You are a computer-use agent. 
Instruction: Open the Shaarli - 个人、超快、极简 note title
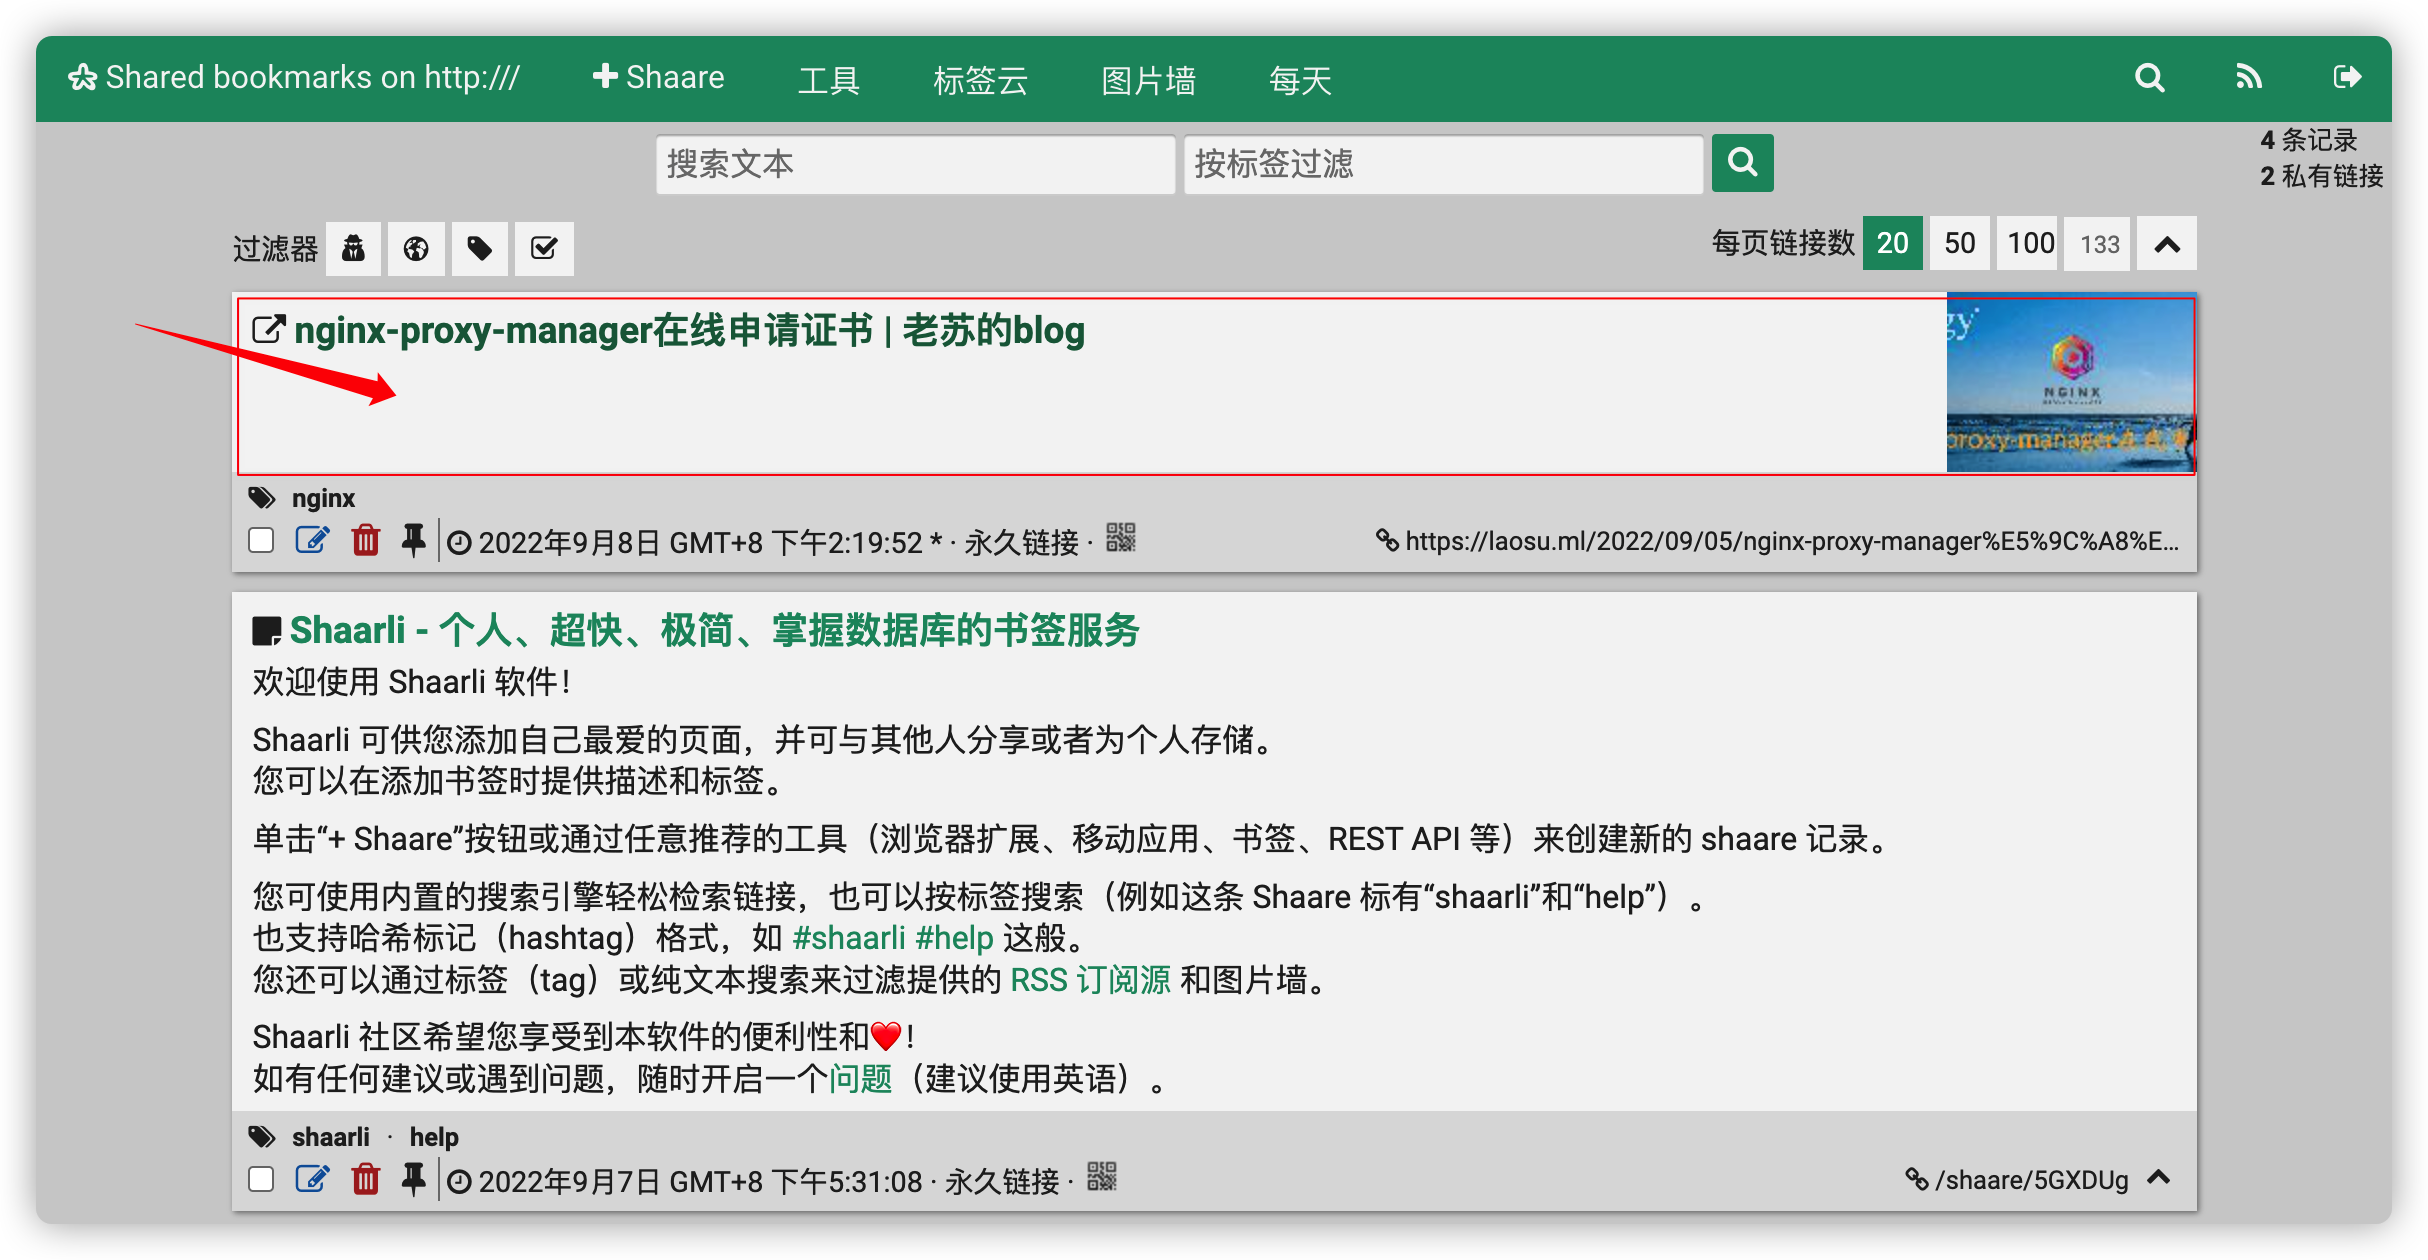[714, 631]
